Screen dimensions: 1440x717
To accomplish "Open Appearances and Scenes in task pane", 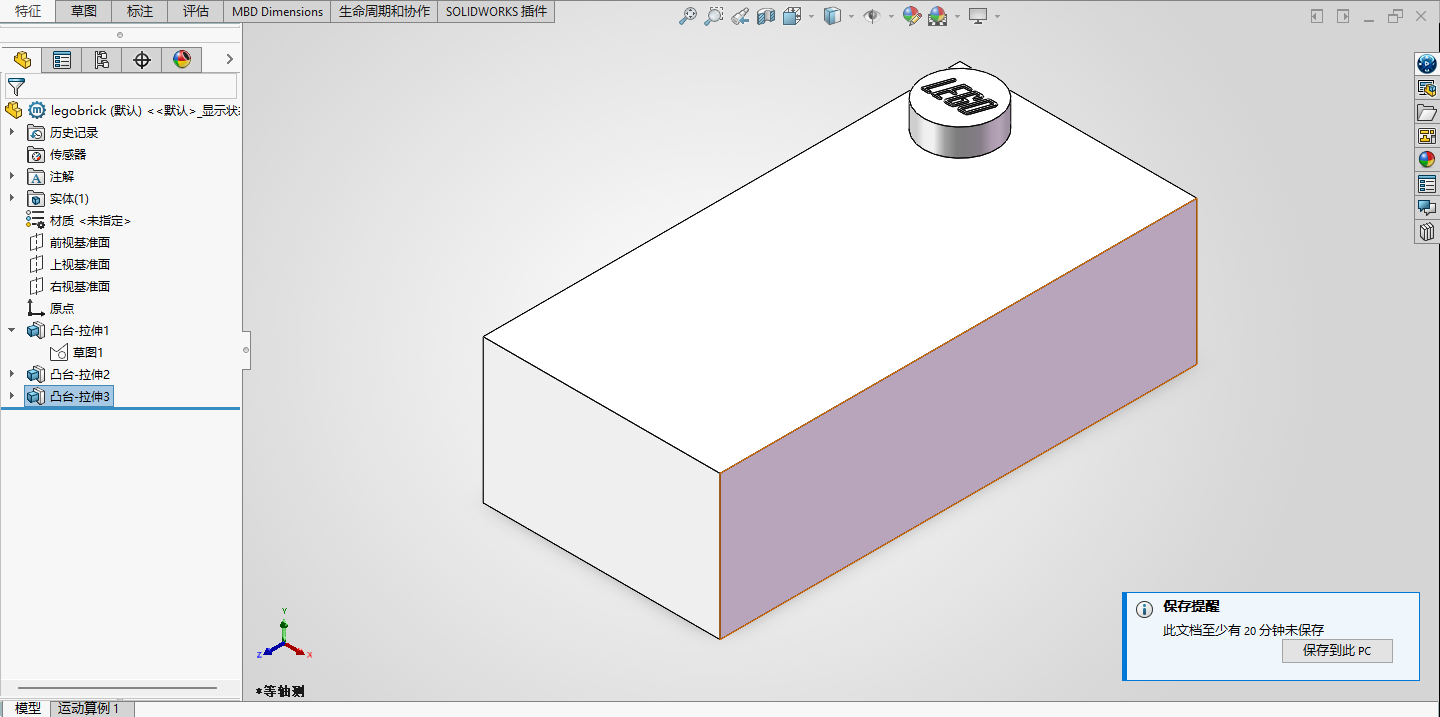I will pos(1427,160).
